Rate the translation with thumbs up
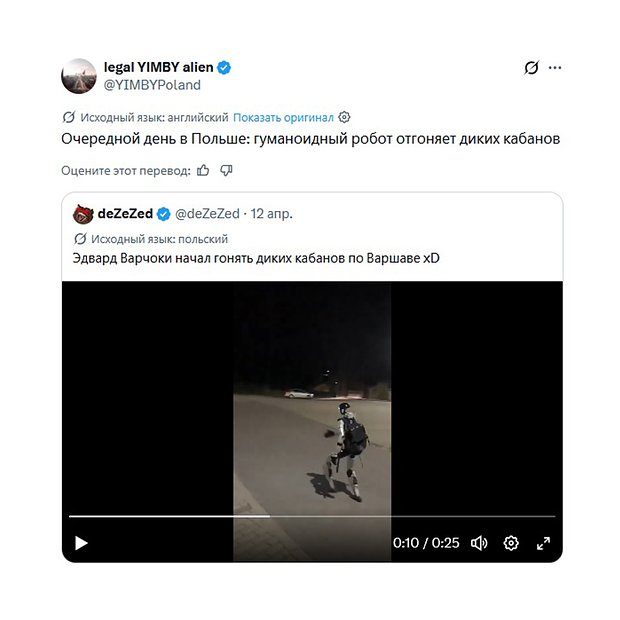Viewport: 620px width, 620px height. click(x=204, y=171)
